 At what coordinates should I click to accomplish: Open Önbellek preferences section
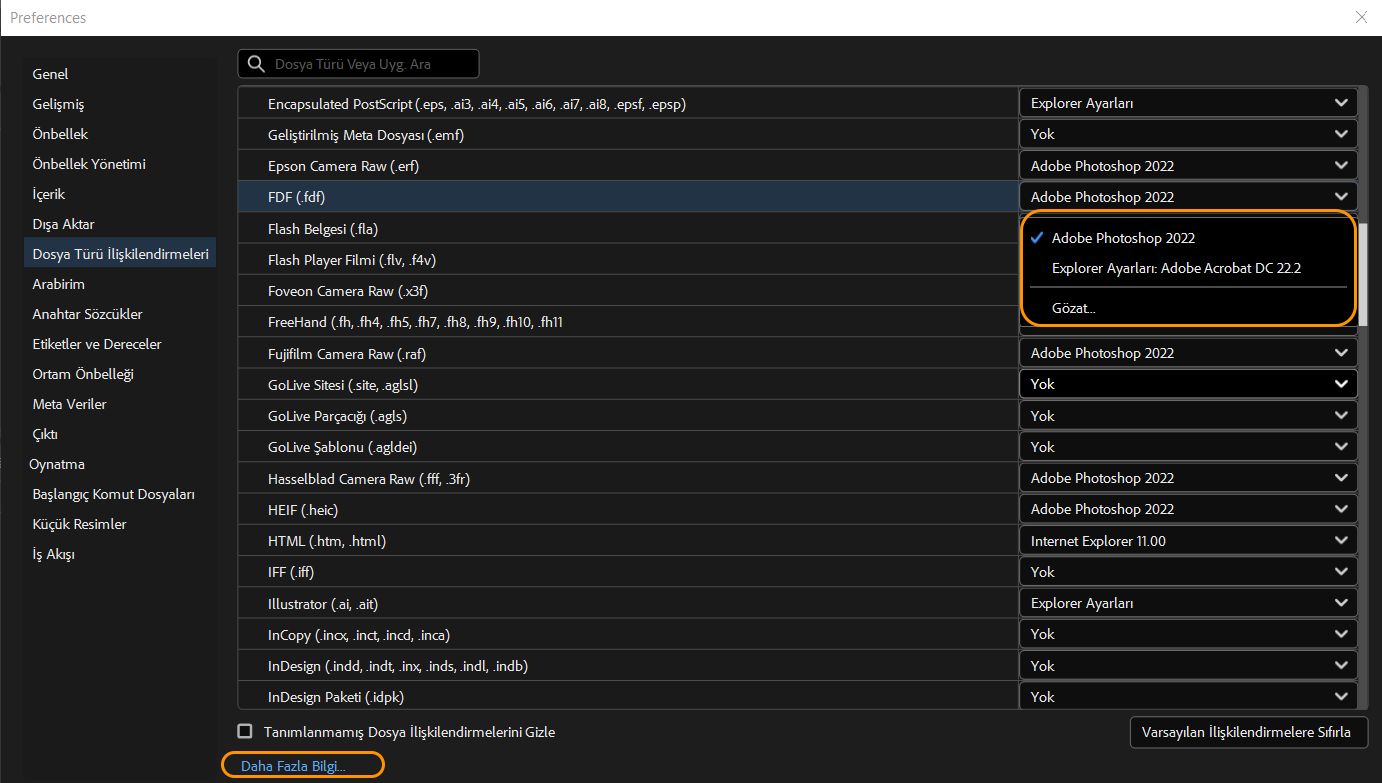click(60, 134)
